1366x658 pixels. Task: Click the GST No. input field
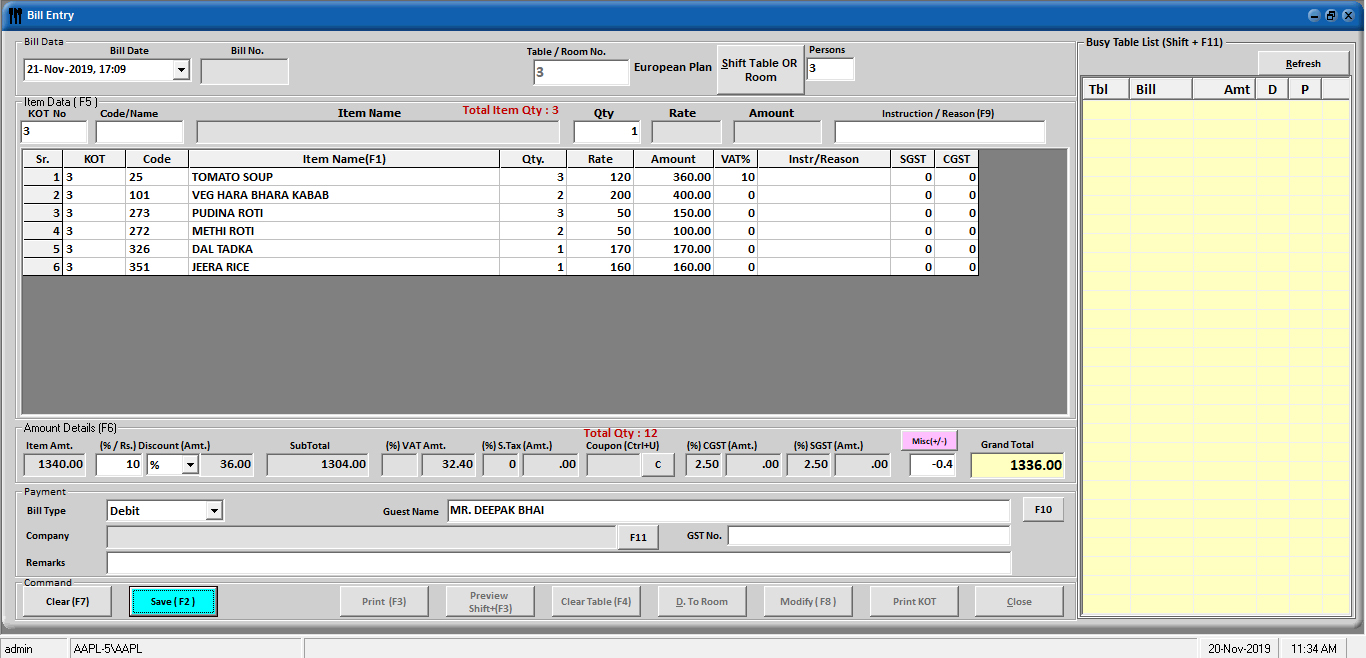click(868, 537)
